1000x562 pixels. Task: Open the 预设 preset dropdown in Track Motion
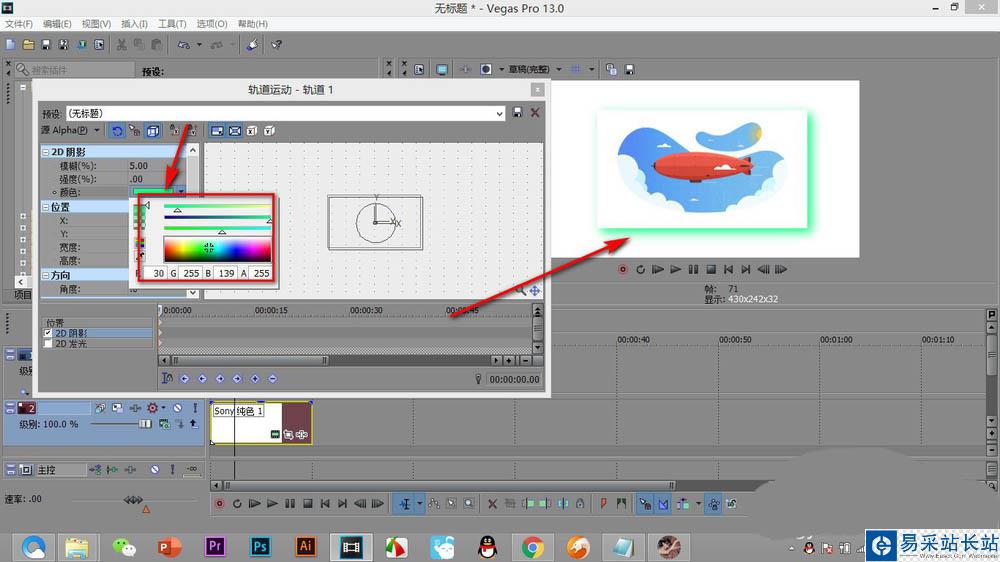click(x=499, y=114)
